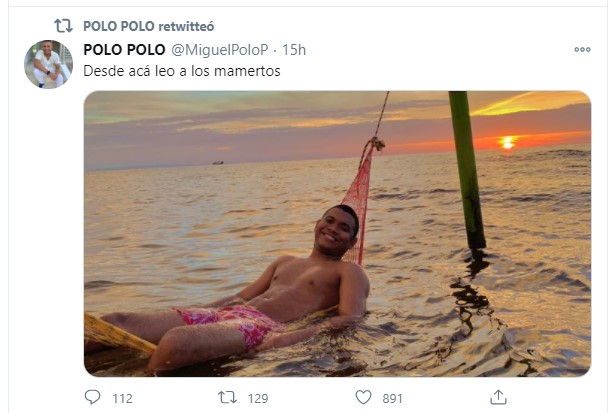Click the setting sun in the photo
The image size is (611, 413).
click(507, 142)
